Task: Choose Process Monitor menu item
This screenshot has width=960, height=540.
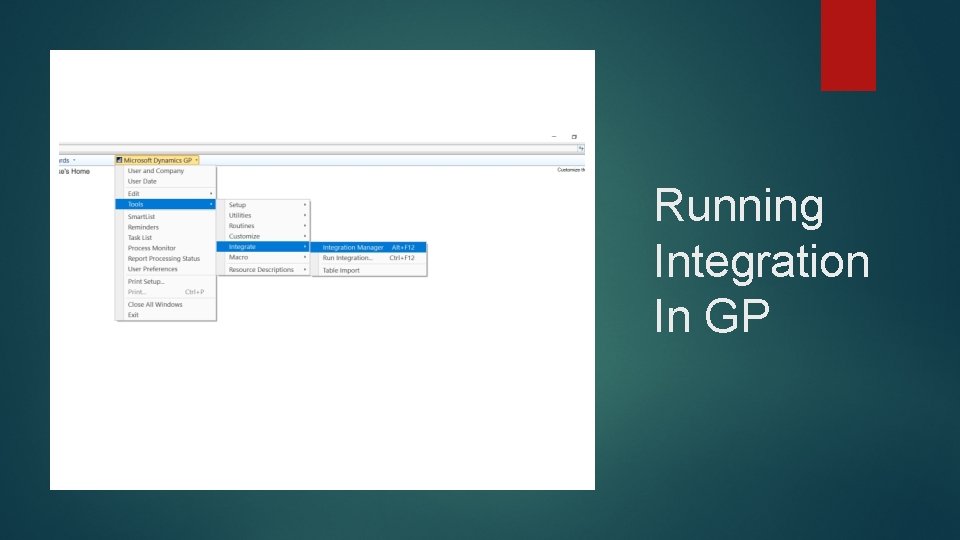Action: (166, 248)
